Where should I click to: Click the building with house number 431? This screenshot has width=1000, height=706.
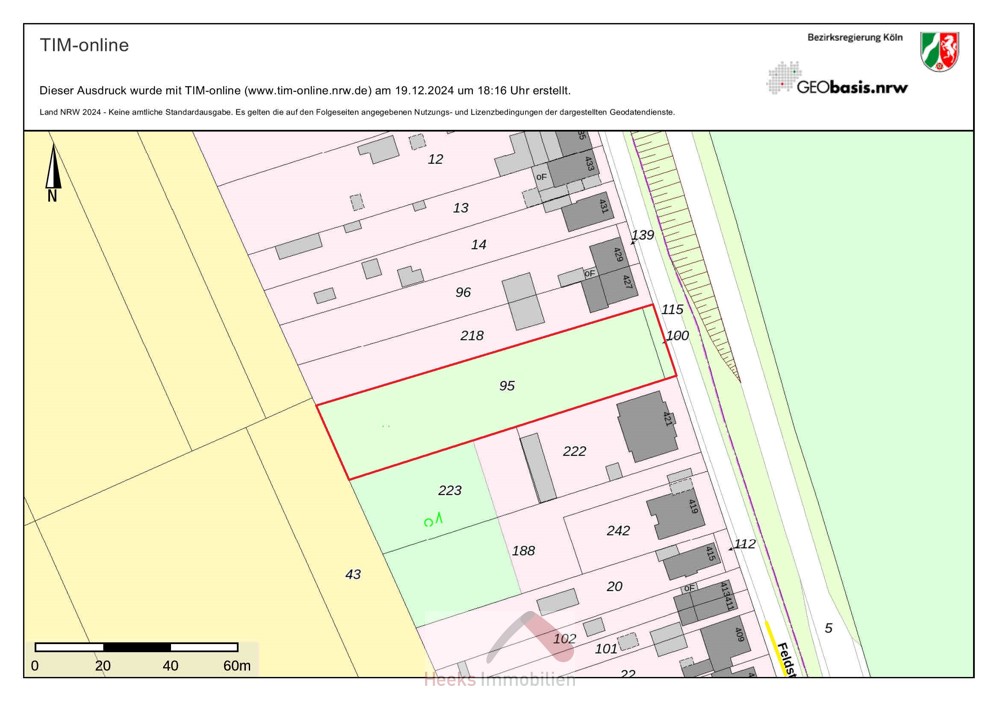point(587,212)
